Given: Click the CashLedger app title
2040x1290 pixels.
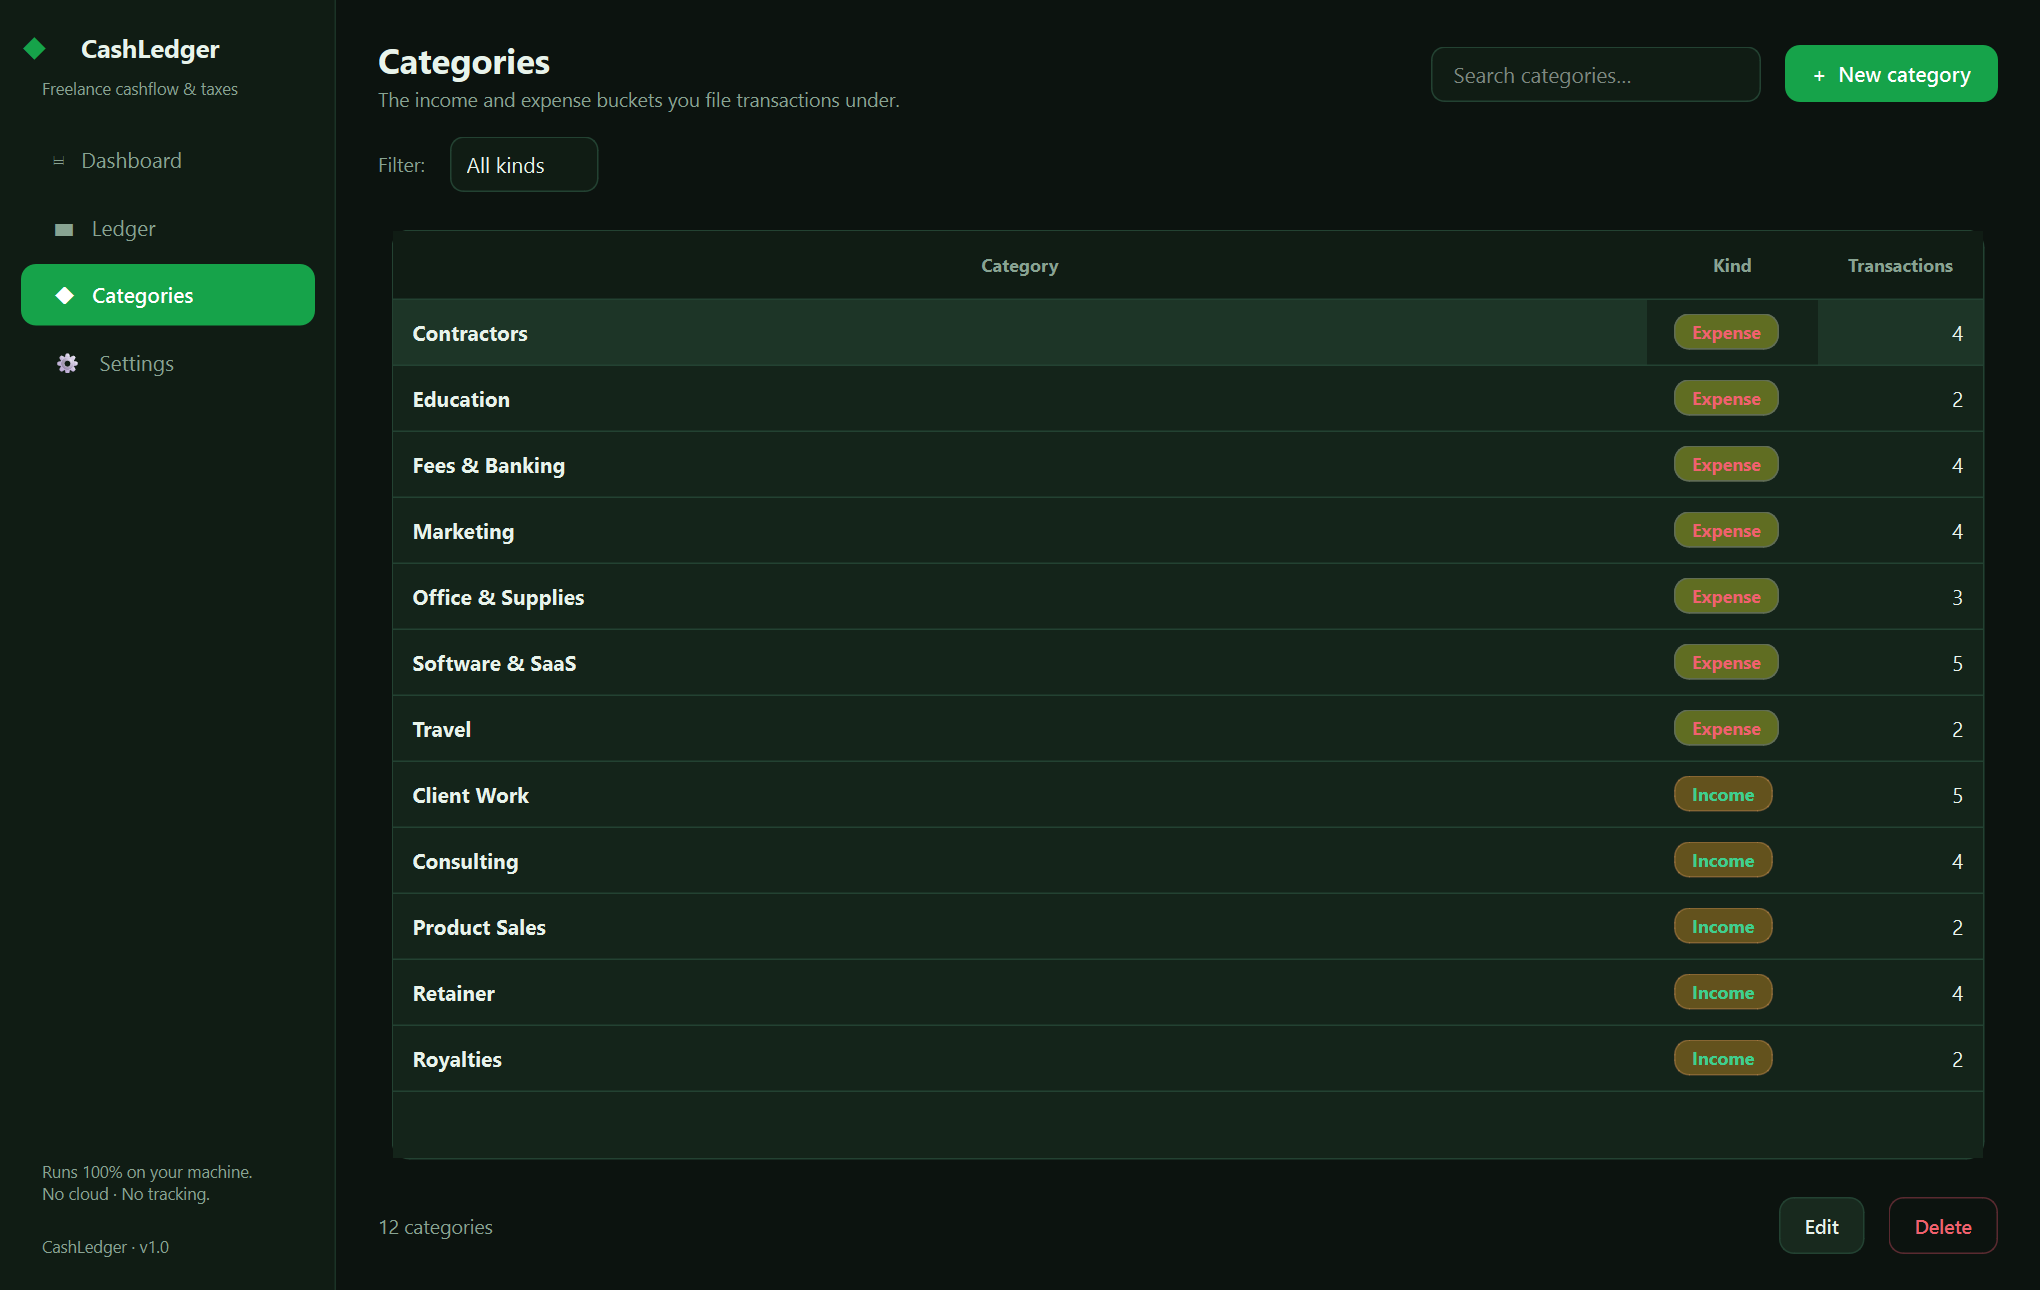Looking at the screenshot, I should (x=150, y=49).
